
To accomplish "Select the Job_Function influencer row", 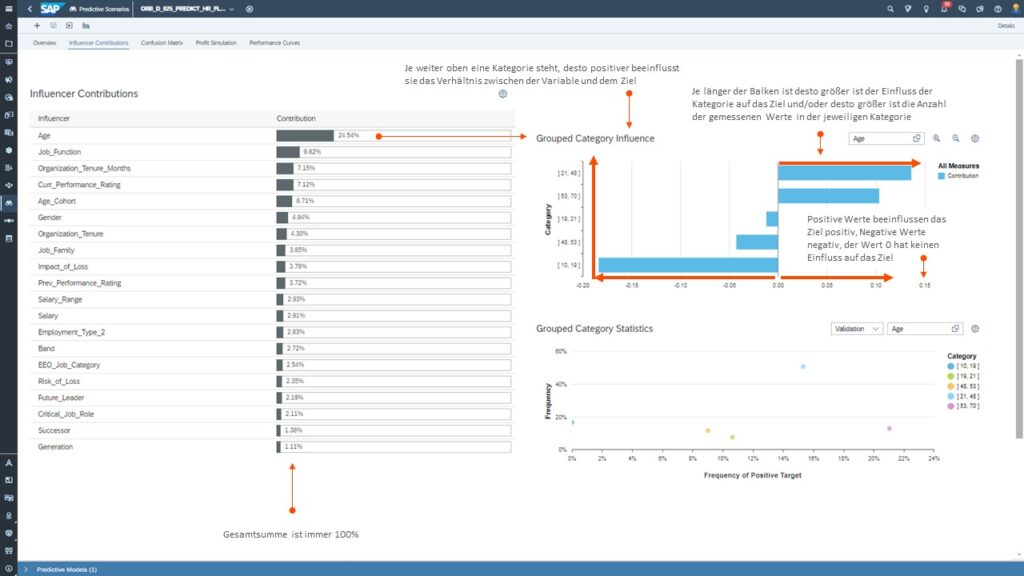I will click(x=150, y=152).
